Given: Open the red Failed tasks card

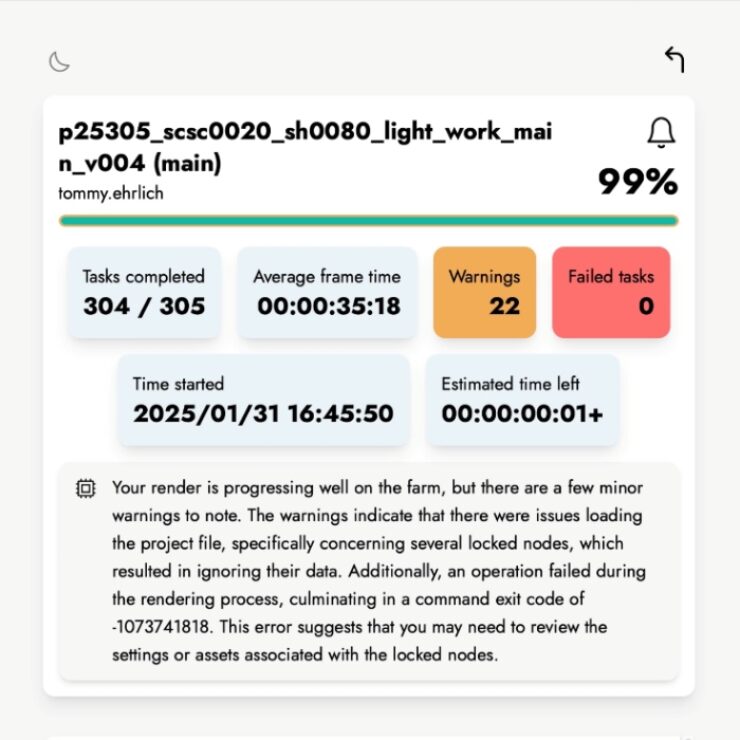Looking at the screenshot, I should pyautogui.click(x=611, y=292).
